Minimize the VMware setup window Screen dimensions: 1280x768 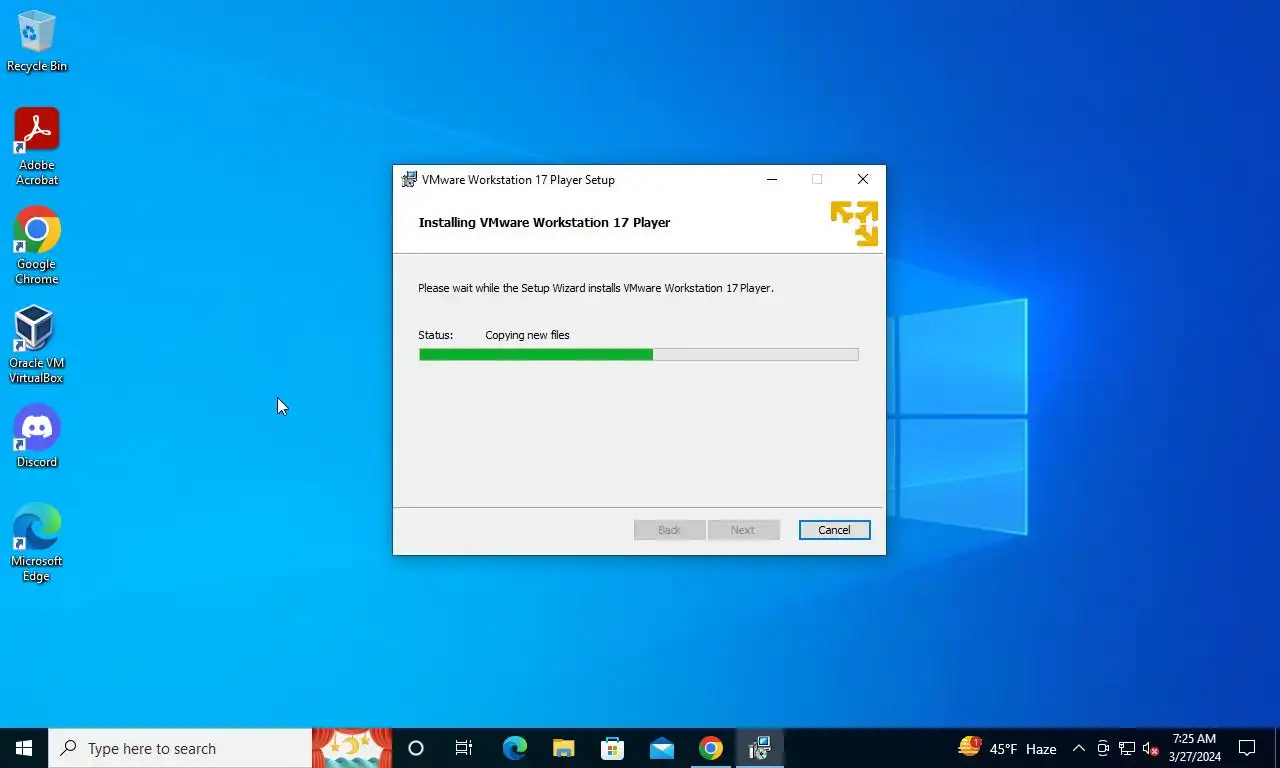pos(771,180)
